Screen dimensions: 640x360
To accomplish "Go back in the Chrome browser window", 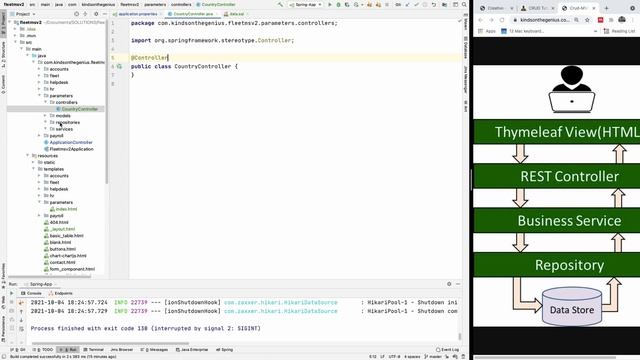I will [x=480, y=20].
